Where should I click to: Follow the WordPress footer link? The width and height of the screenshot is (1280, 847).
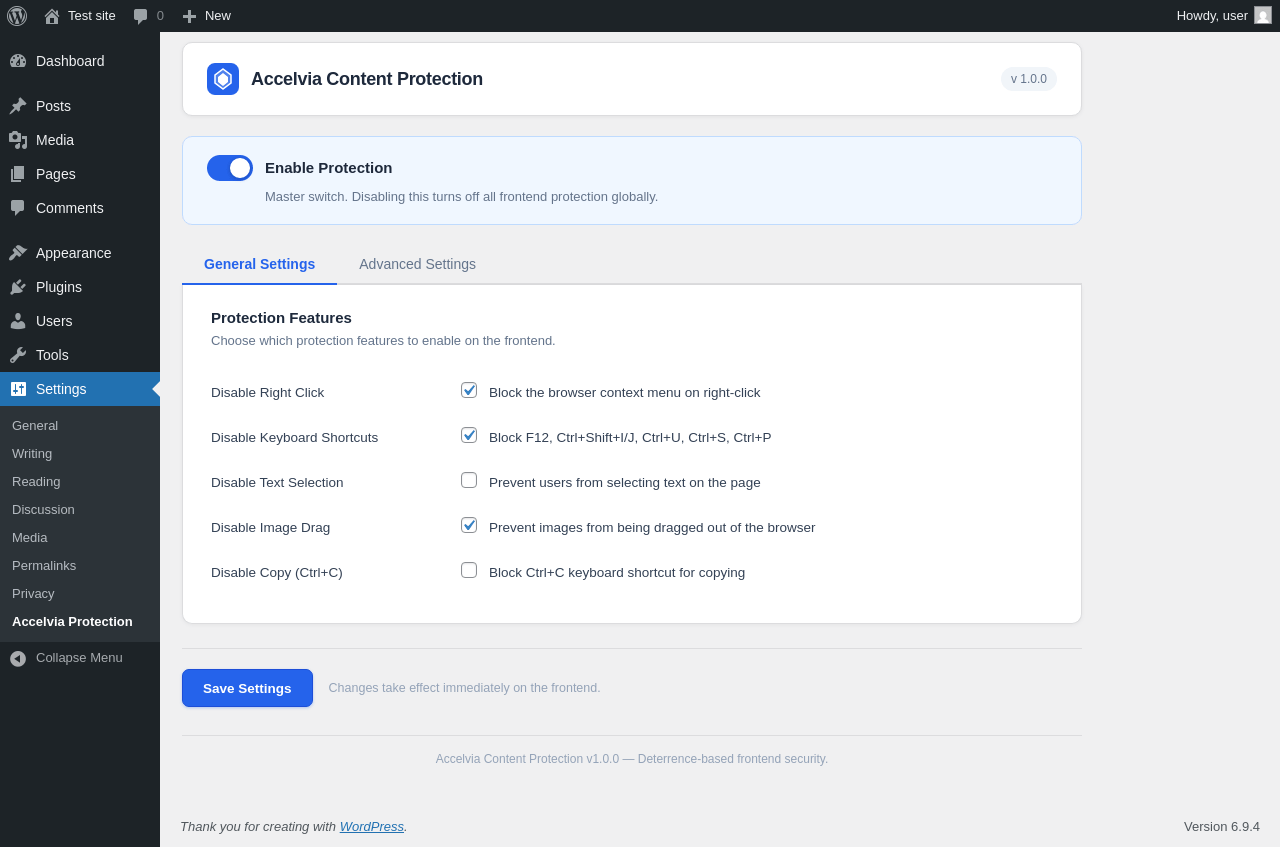tap(371, 826)
